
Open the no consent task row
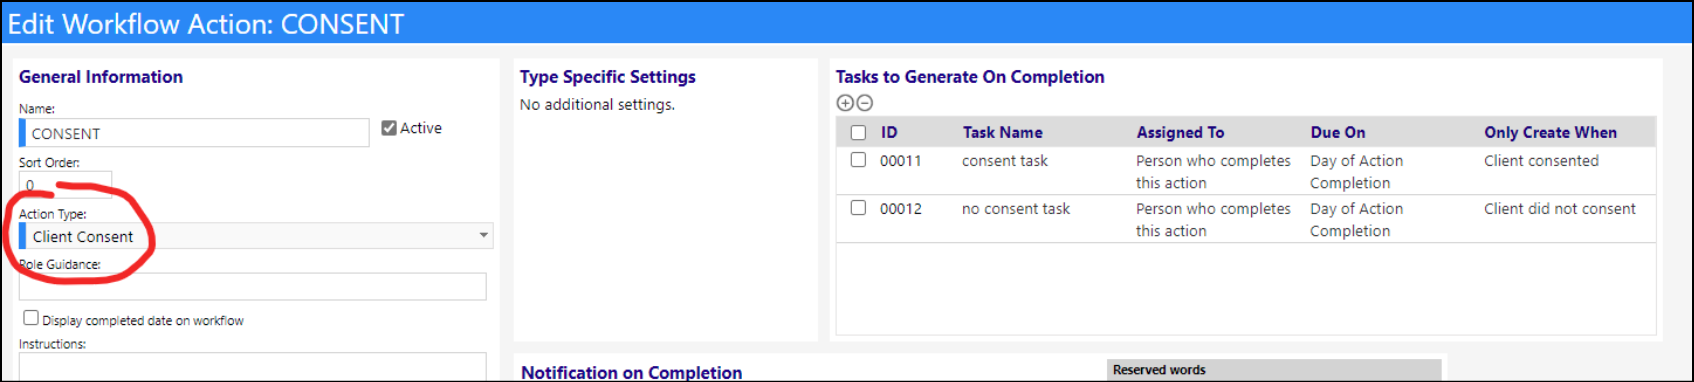coord(1246,219)
